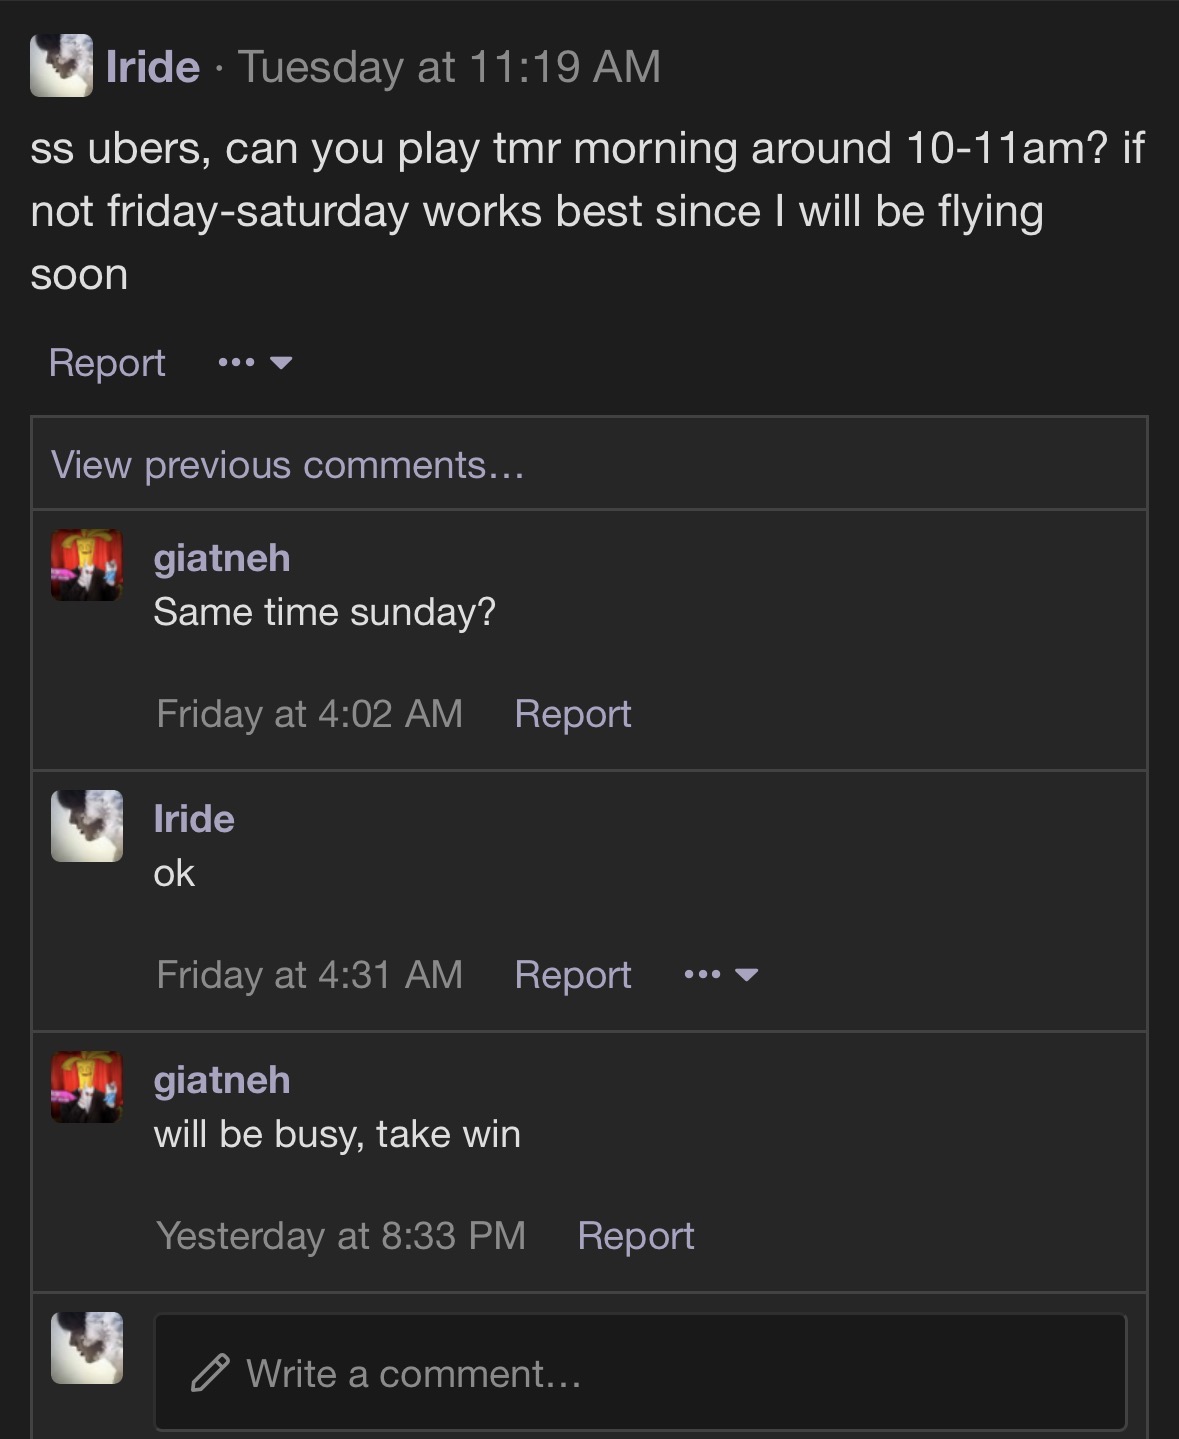Click in the Write a comment field
The height and width of the screenshot is (1439, 1179).
[x=640, y=1373]
